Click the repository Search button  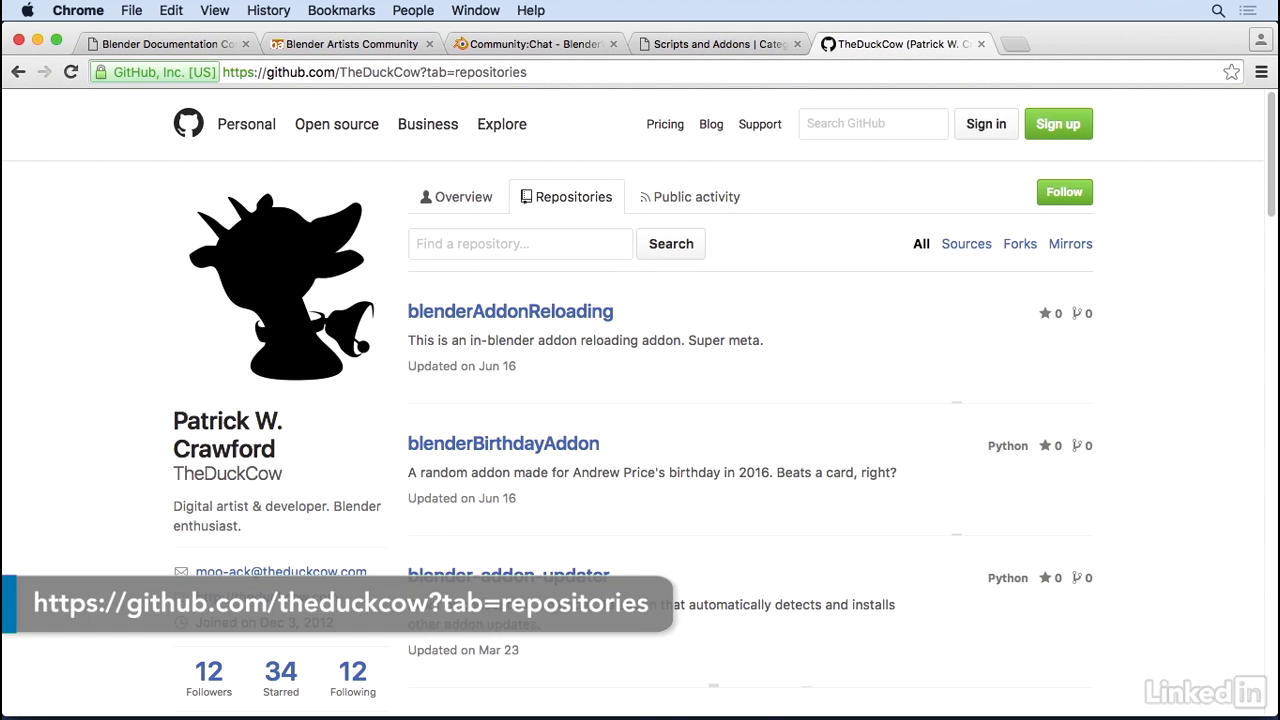click(671, 244)
